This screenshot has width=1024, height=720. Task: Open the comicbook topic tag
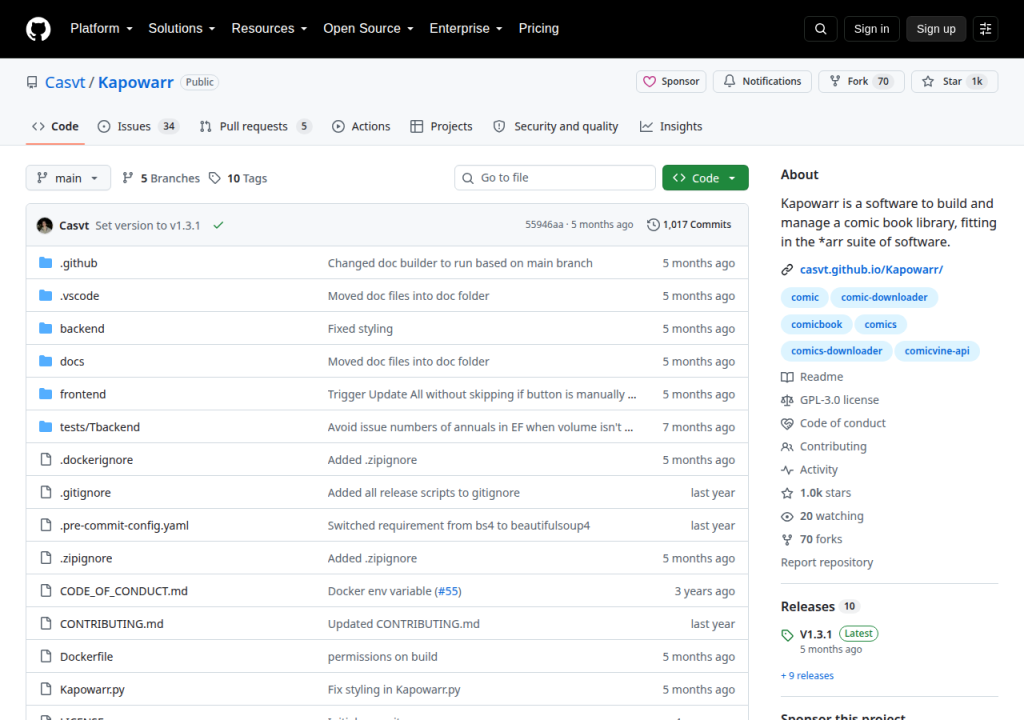click(816, 324)
